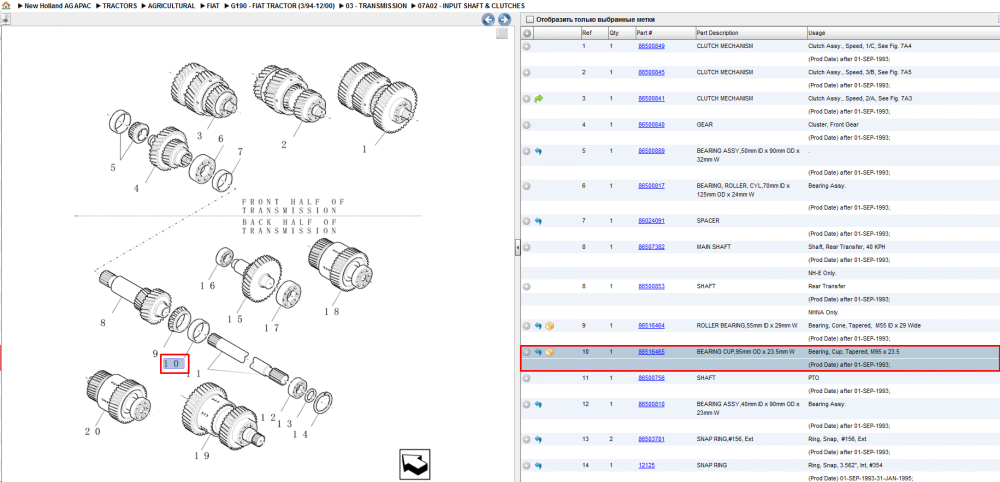Expand plus button for part 86500889
Viewport: 1000px width, 482px height.
tap(527, 151)
